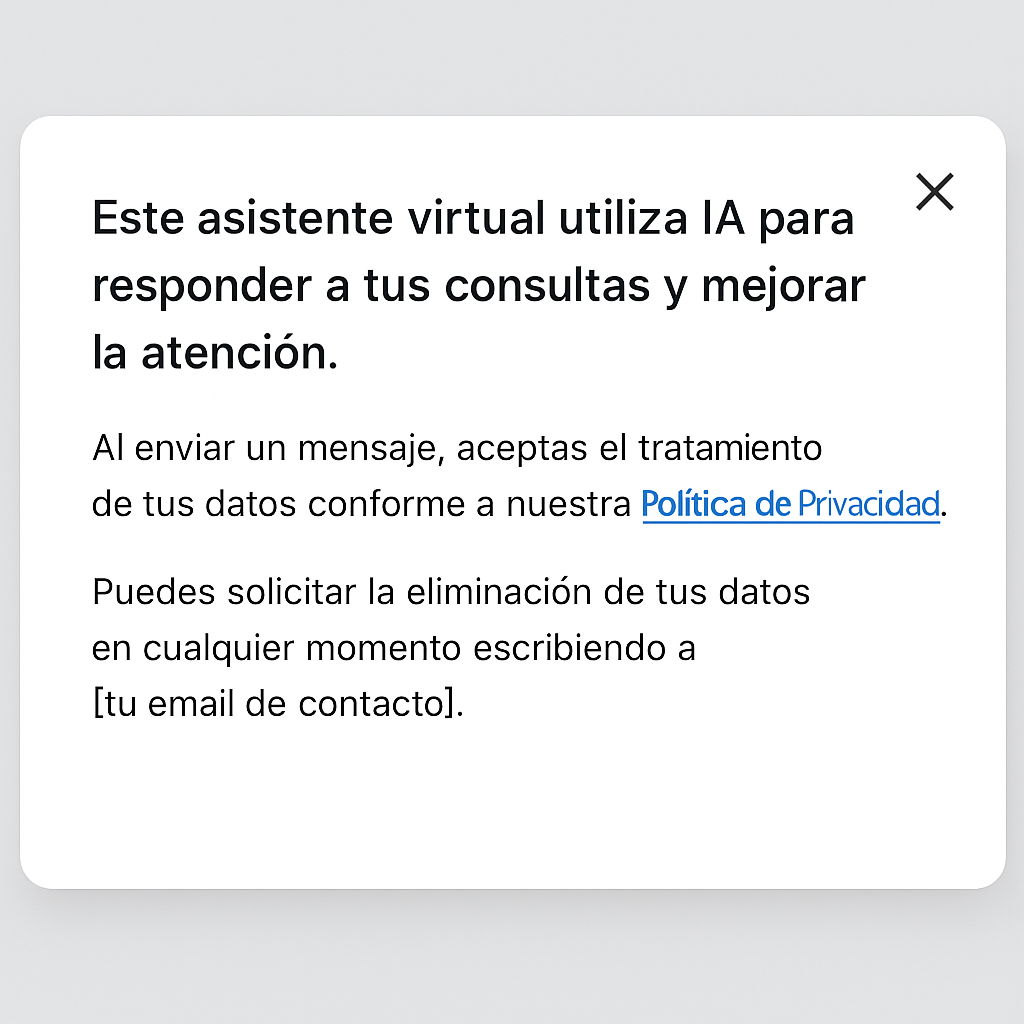The image size is (1024, 1024).
Task: Select the word "Privacidad" in the underlined link
Action: coord(869,504)
